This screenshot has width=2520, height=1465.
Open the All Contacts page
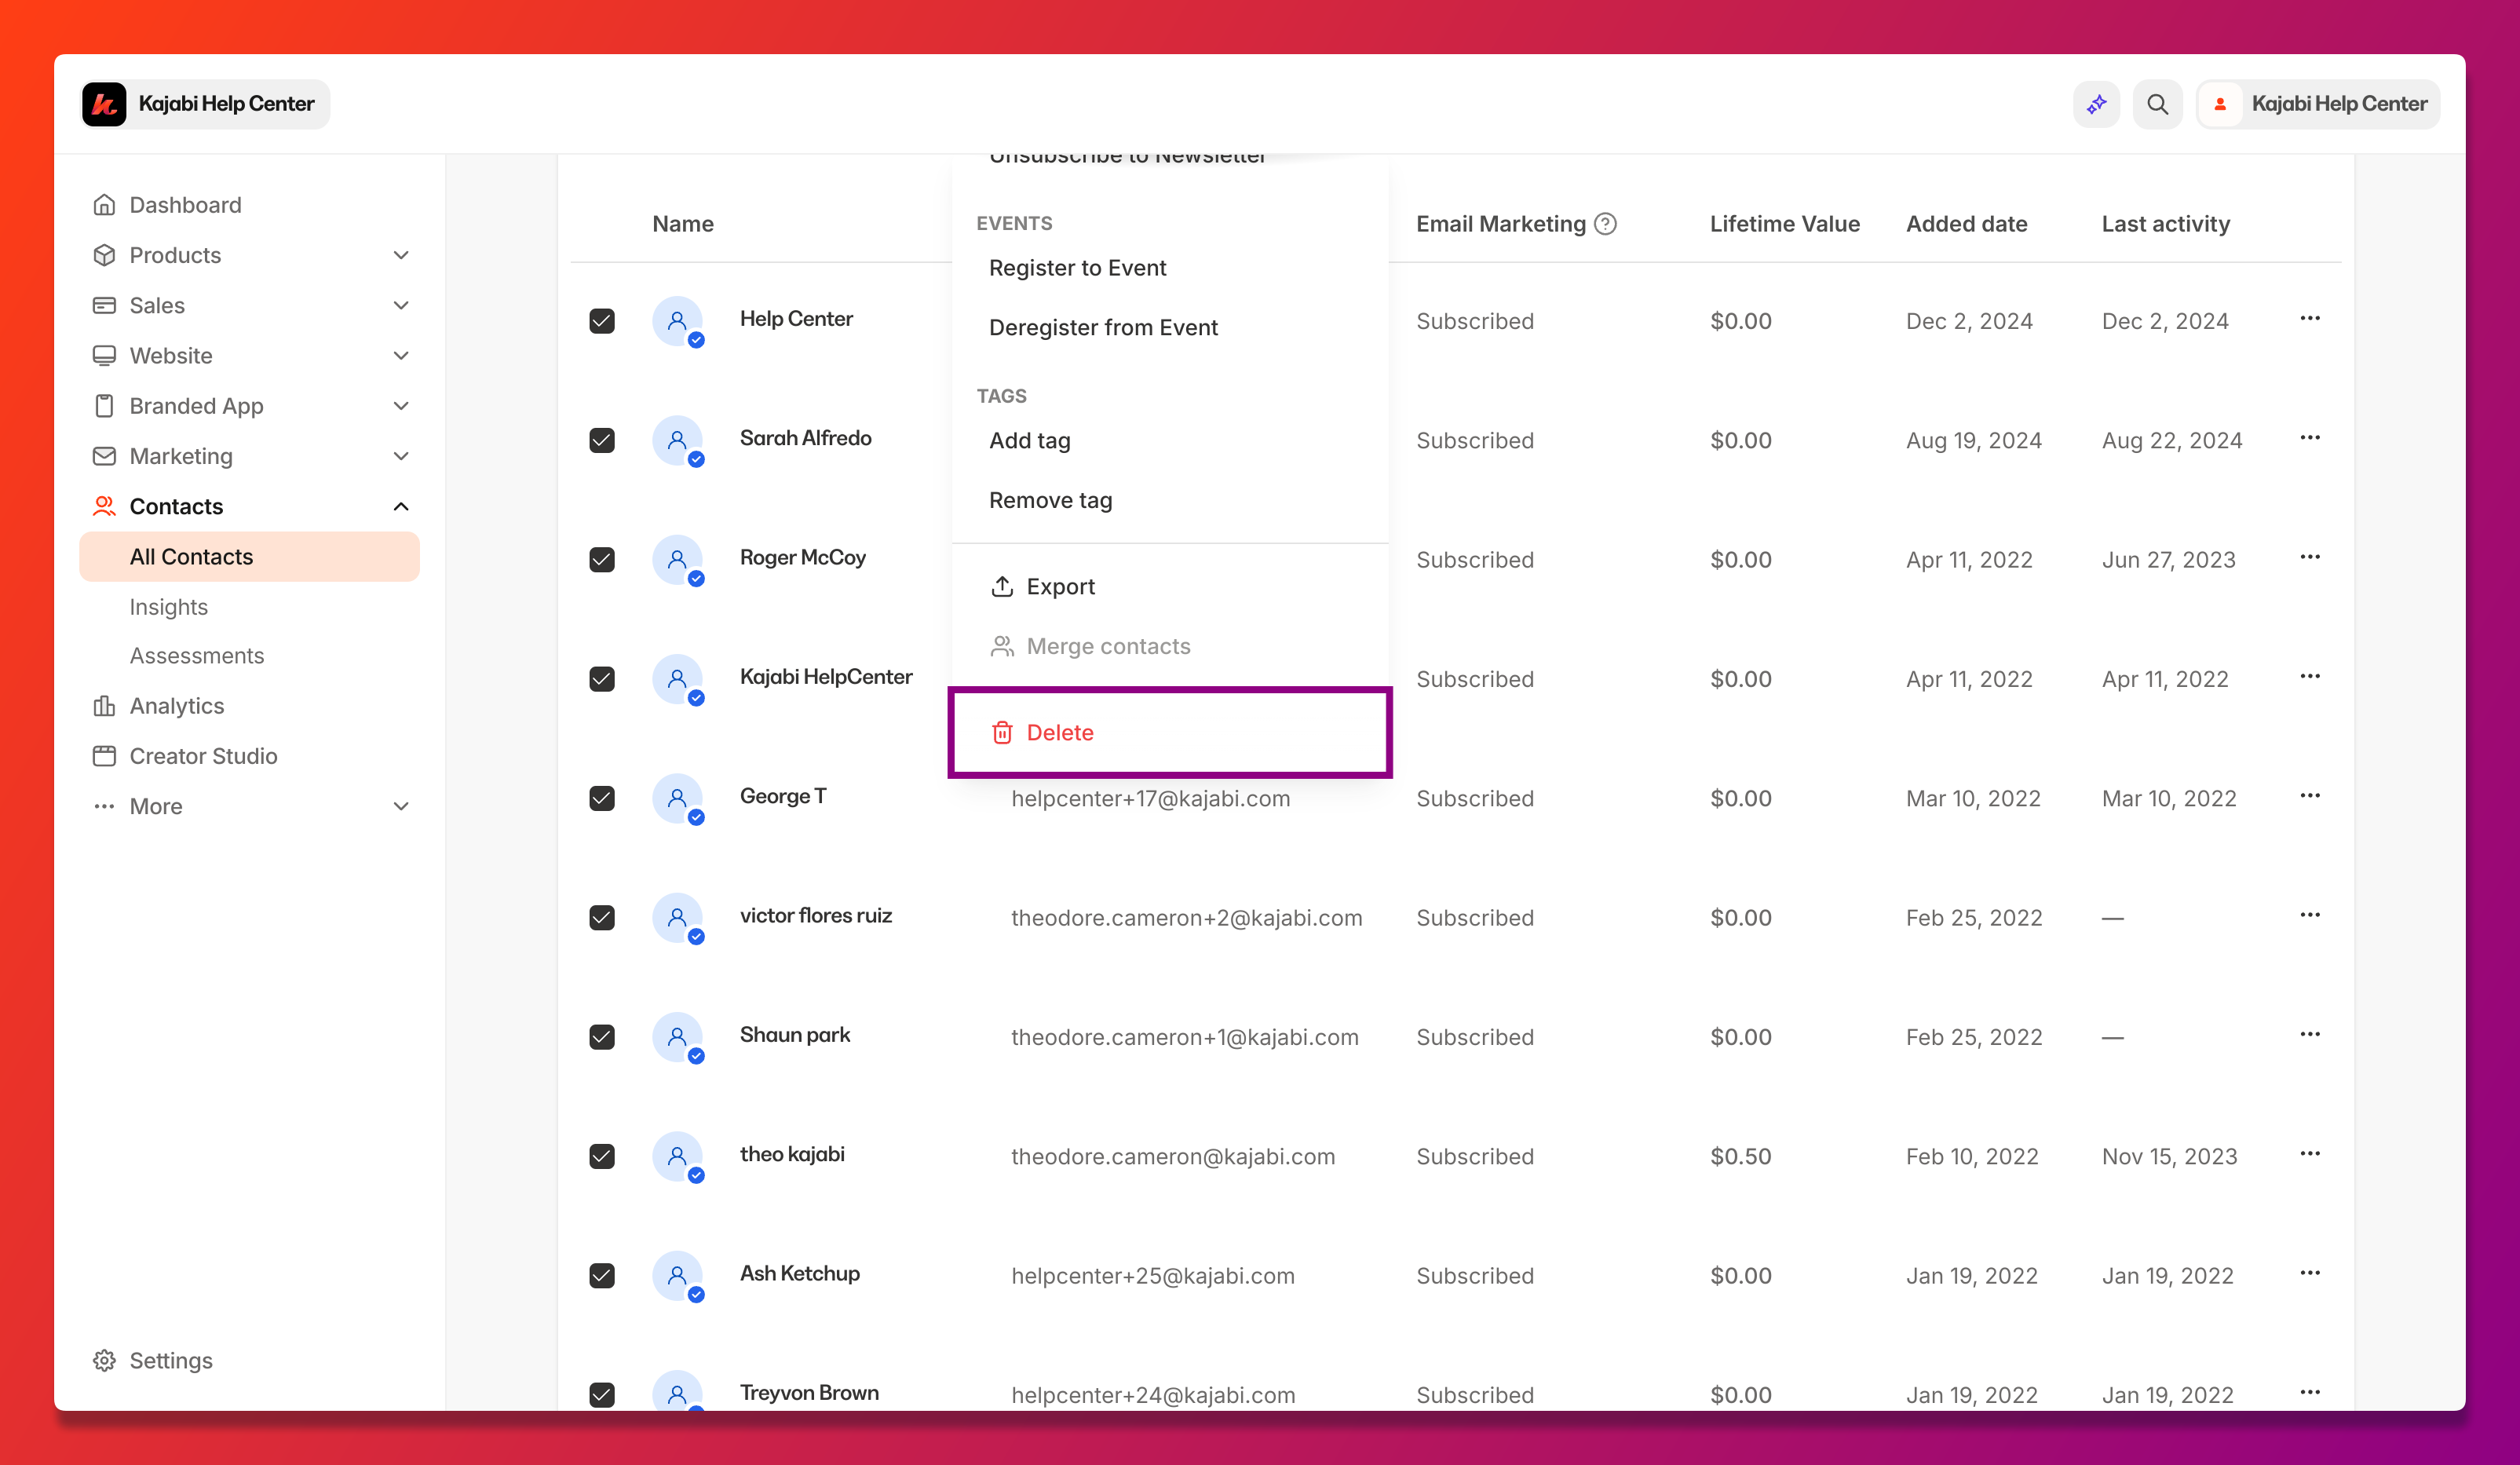coord(249,557)
